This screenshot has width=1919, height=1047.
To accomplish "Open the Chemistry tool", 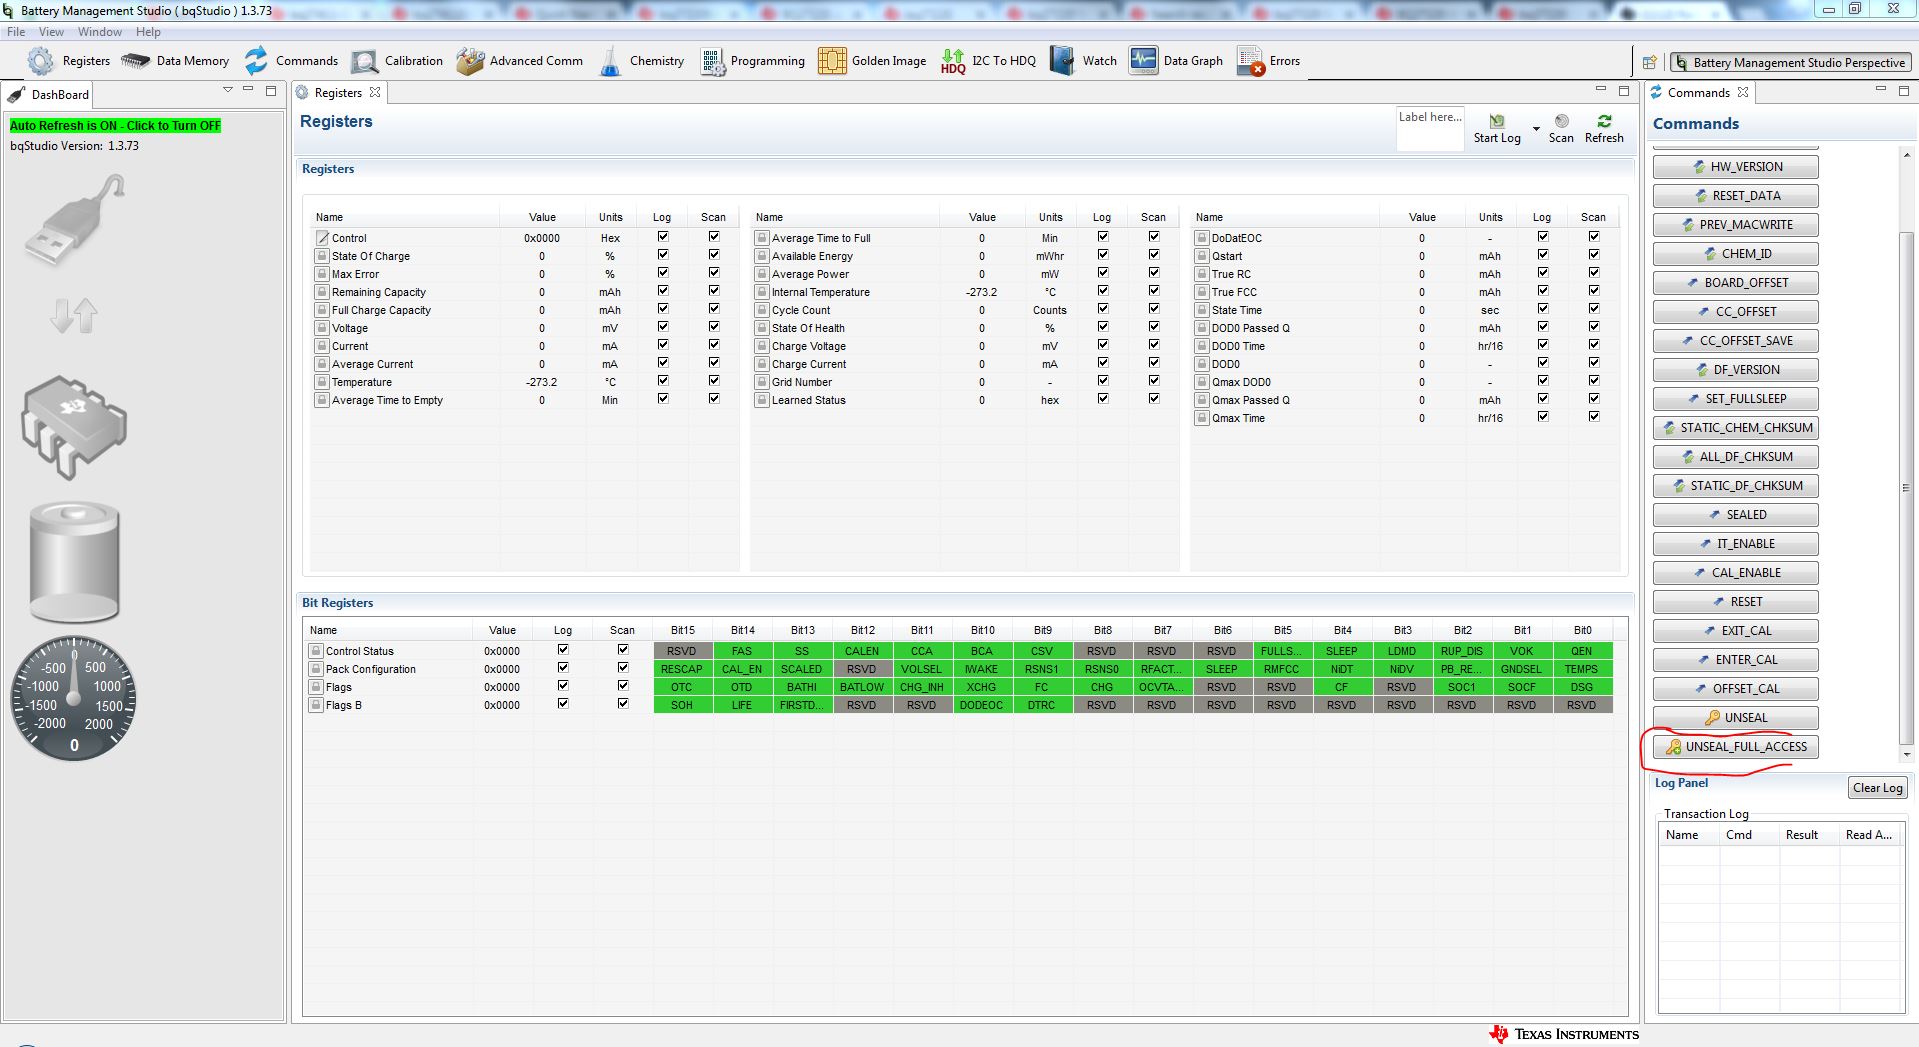I will click(642, 61).
